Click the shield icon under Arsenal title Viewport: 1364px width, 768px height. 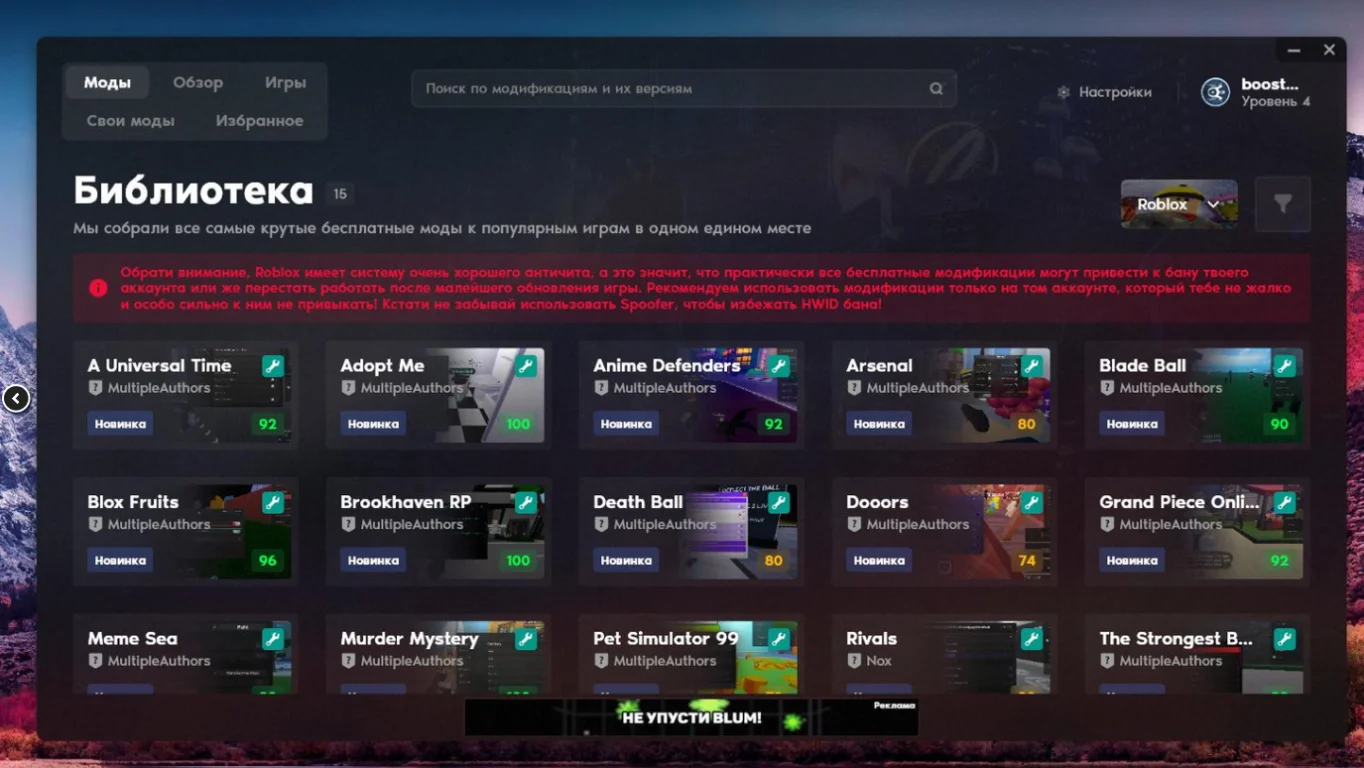(854, 388)
